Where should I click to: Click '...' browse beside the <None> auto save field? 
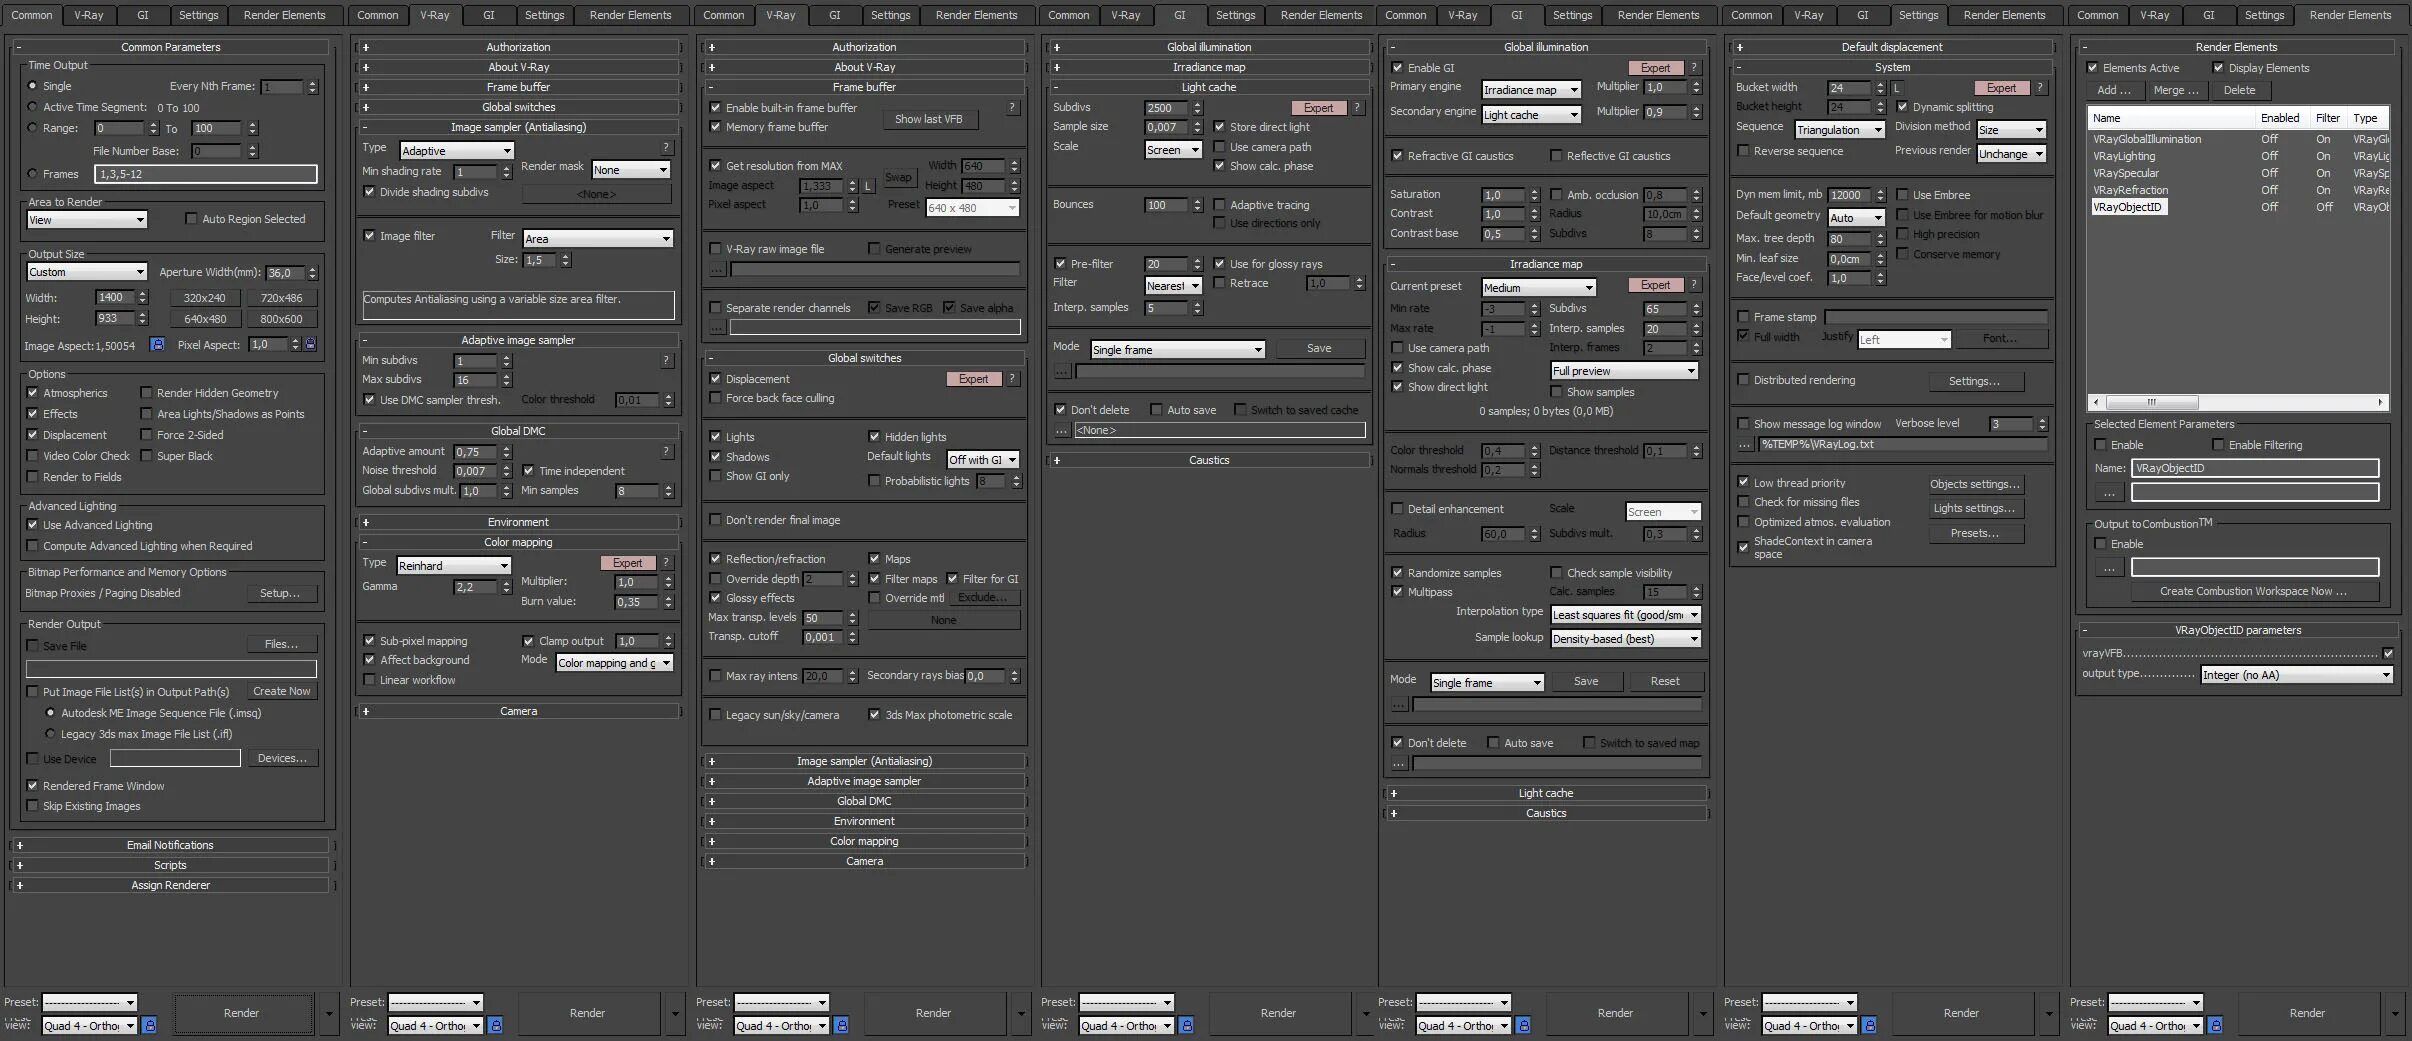[x=1062, y=430]
